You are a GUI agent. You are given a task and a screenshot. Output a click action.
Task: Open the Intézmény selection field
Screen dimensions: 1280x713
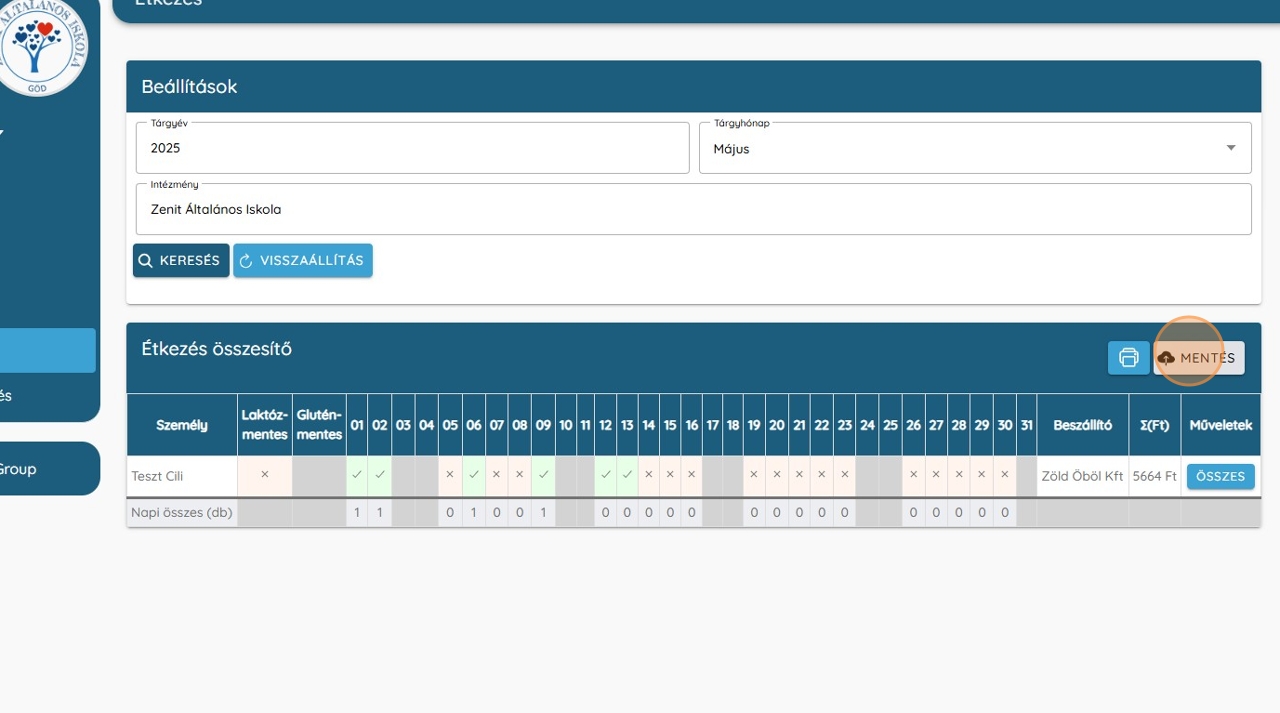(693, 210)
